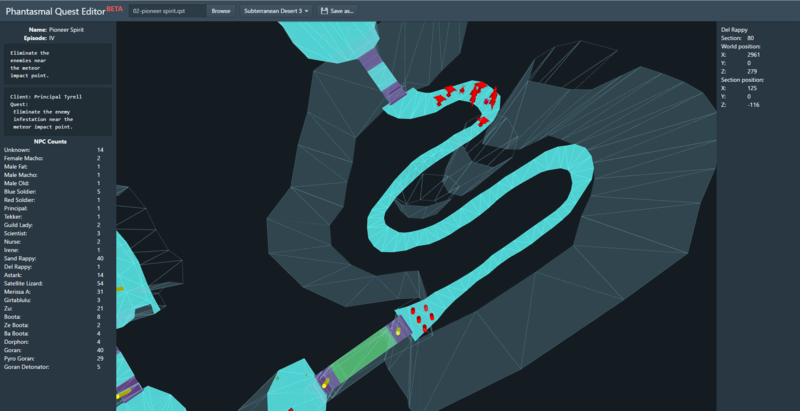Click the Scientist count row
Viewport: 800px width, 411px height.
[x=54, y=233]
